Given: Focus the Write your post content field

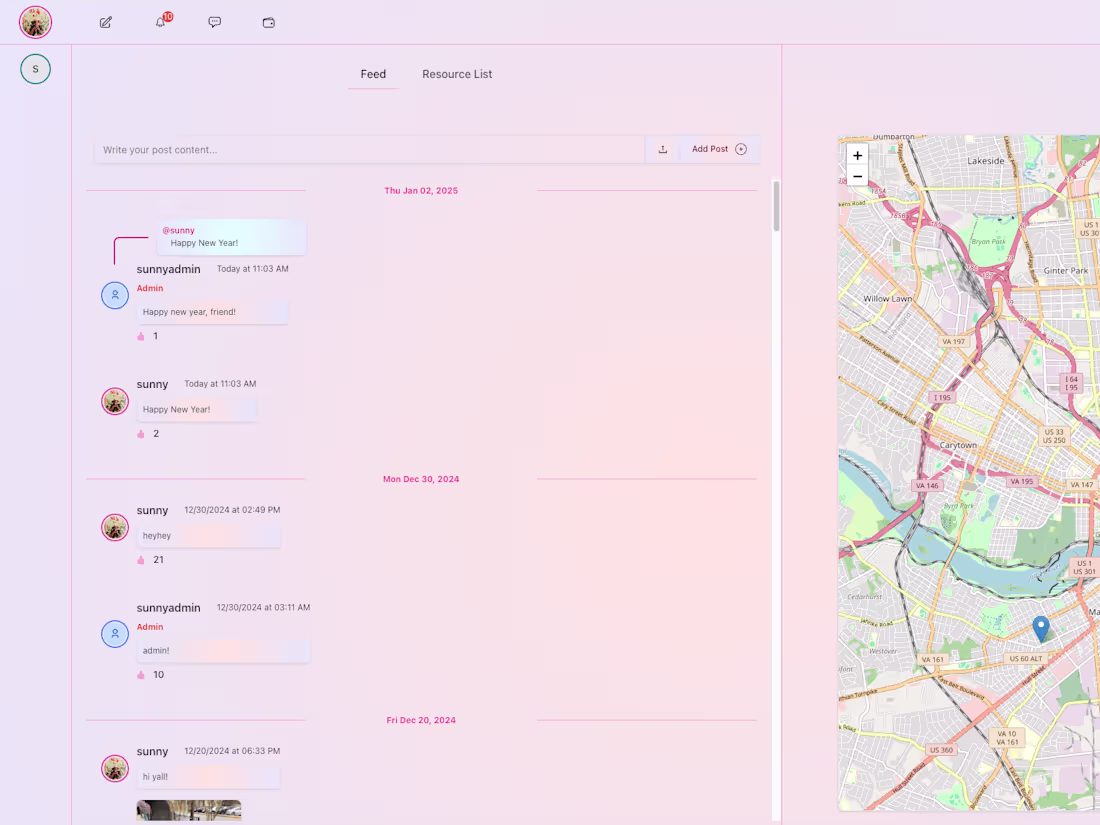Looking at the screenshot, I should (369, 149).
